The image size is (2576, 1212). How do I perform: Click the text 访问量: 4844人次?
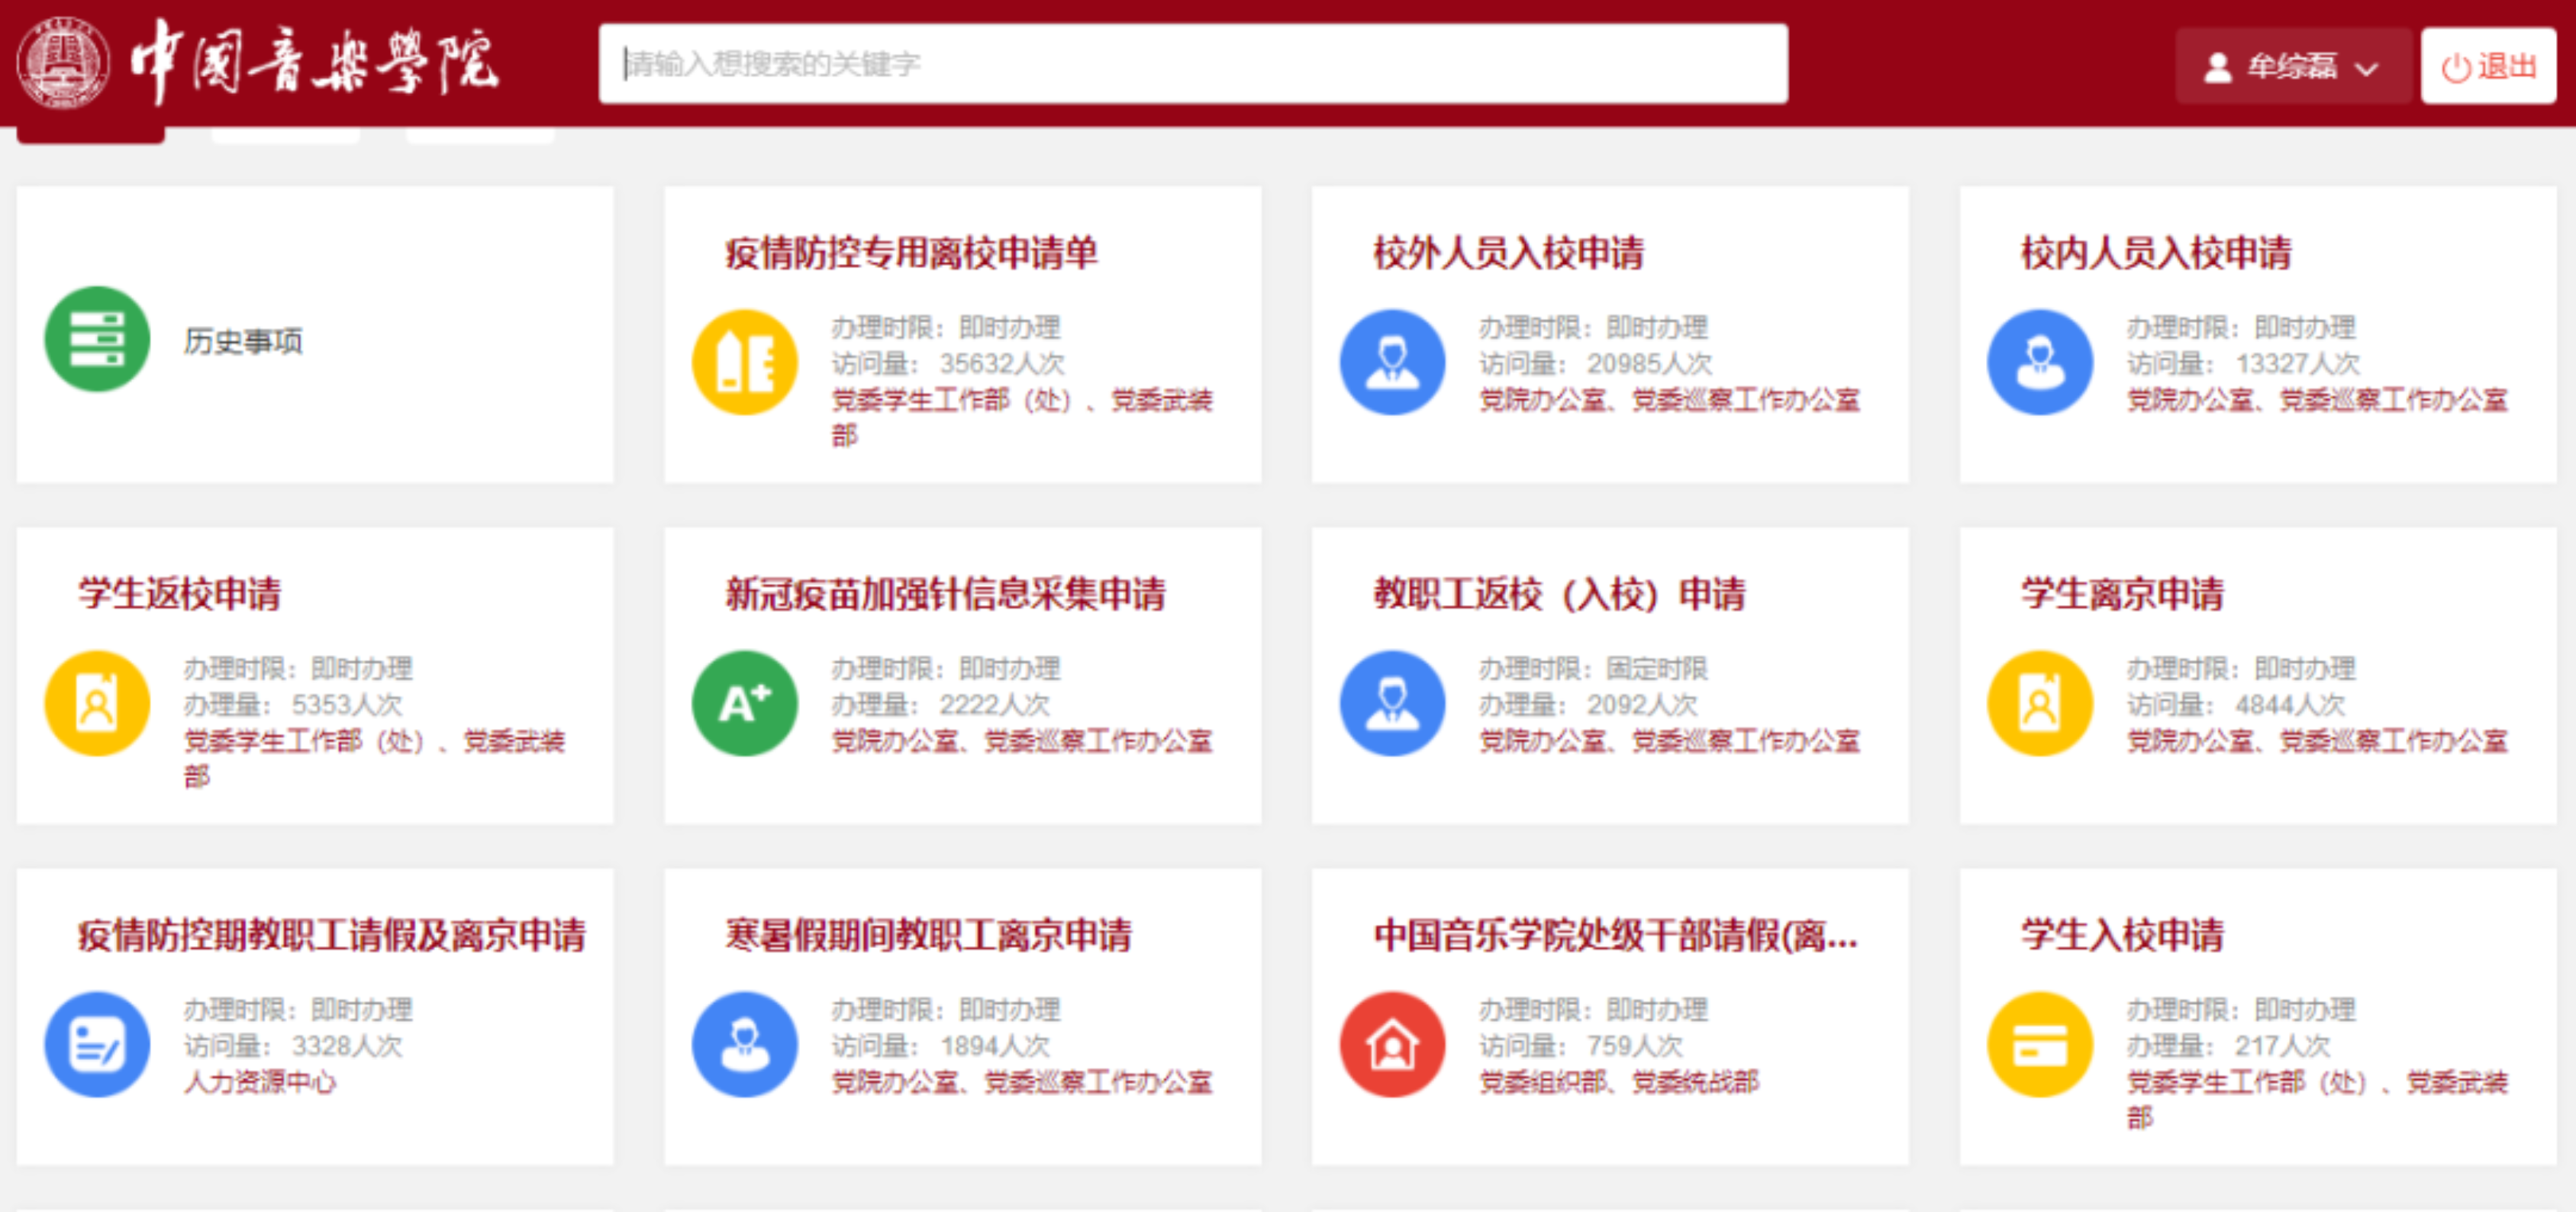pos(2236,704)
